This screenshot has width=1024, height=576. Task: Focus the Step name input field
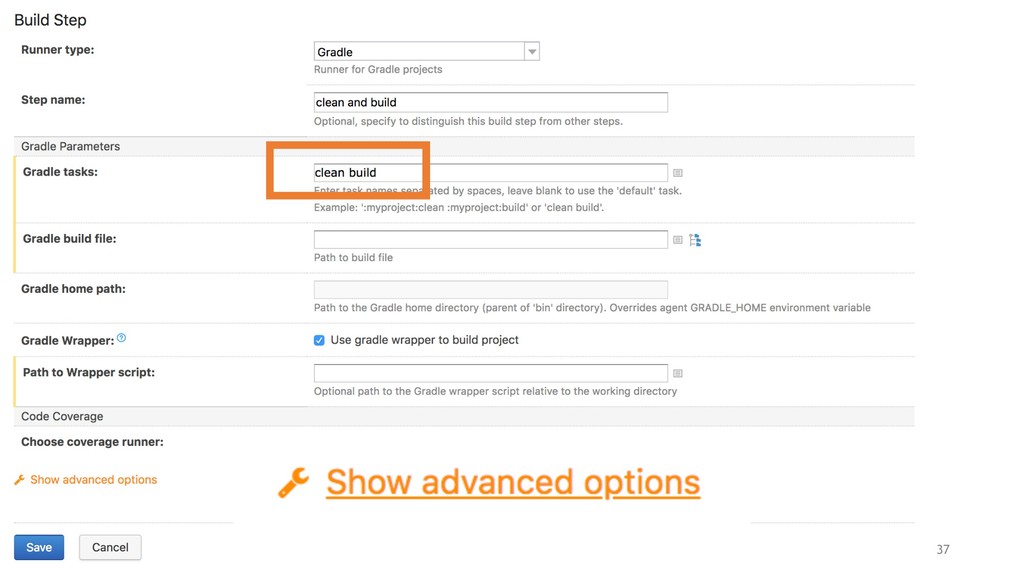pyautogui.click(x=490, y=103)
